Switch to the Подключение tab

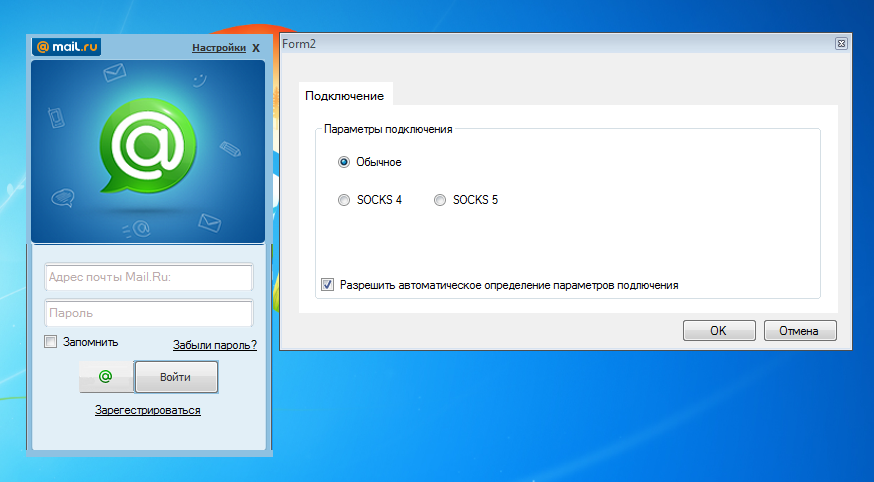pos(344,95)
